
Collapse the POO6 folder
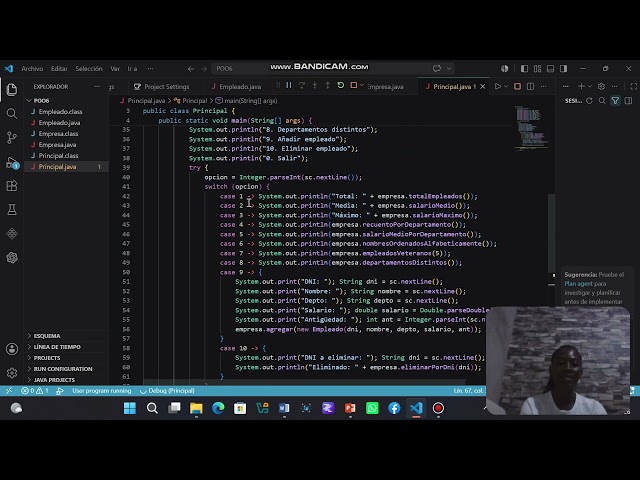(x=41, y=100)
